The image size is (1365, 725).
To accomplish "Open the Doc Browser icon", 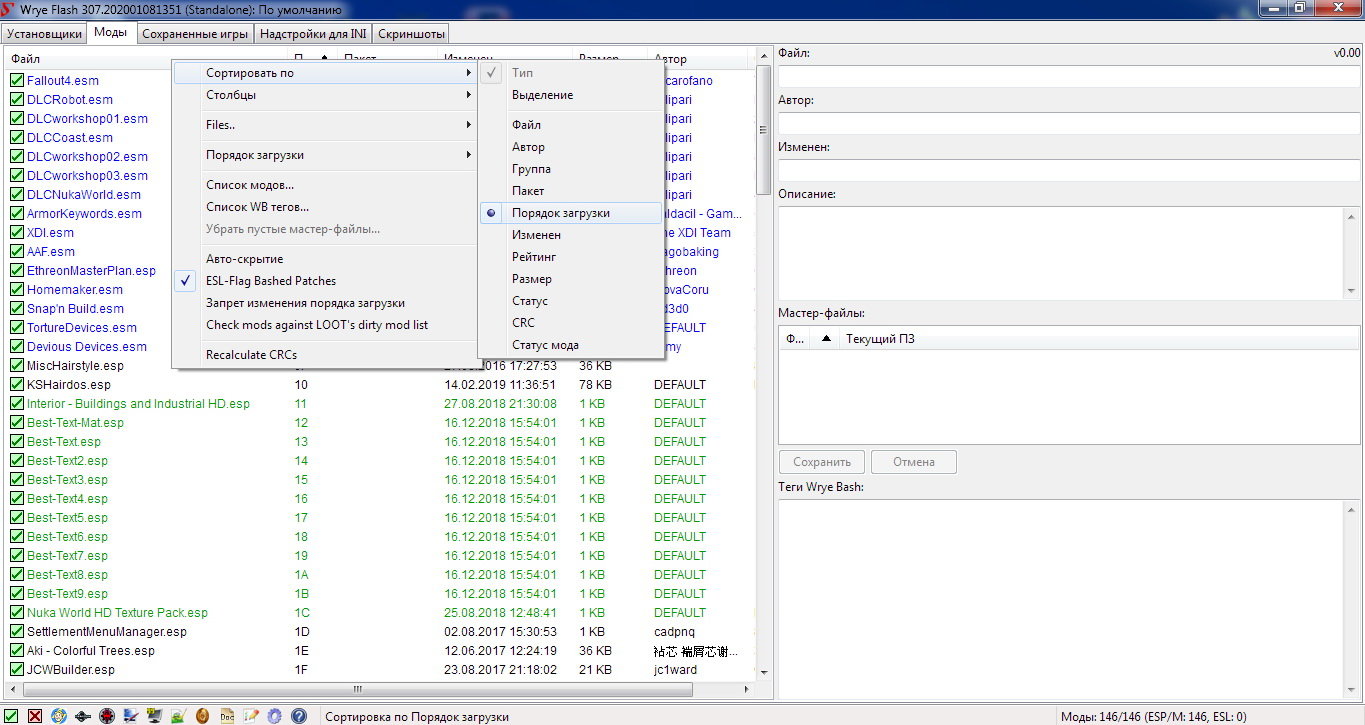I will tap(227, 716).
